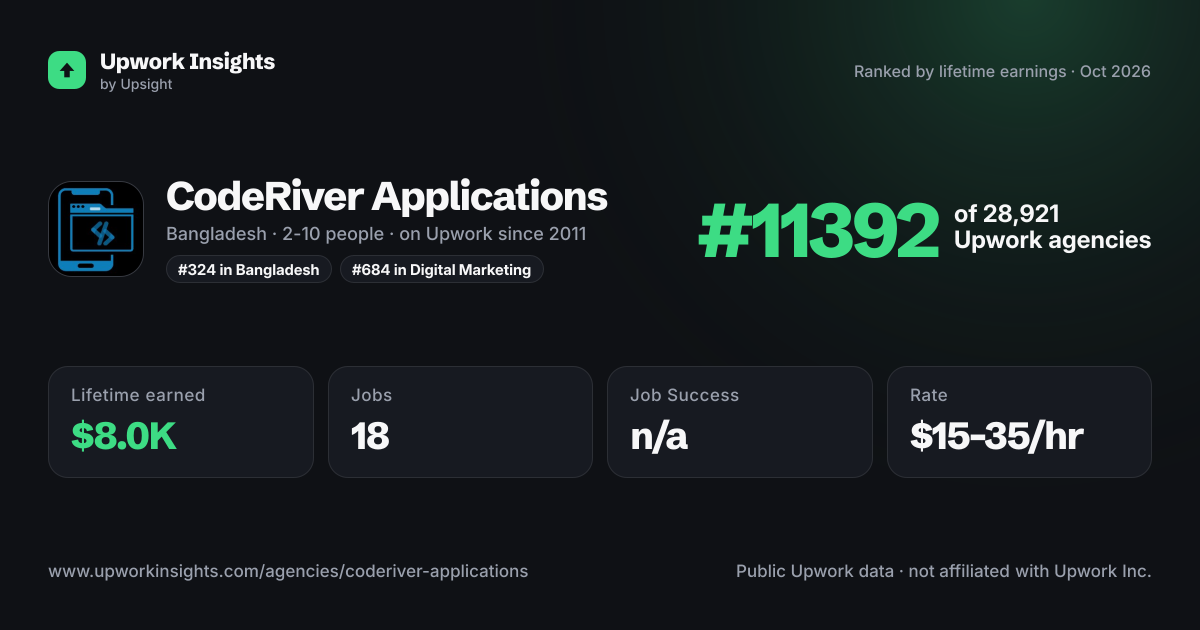Click the Rate label
Viewport: 1200px width, 630px height.
[x=929, y=395]
